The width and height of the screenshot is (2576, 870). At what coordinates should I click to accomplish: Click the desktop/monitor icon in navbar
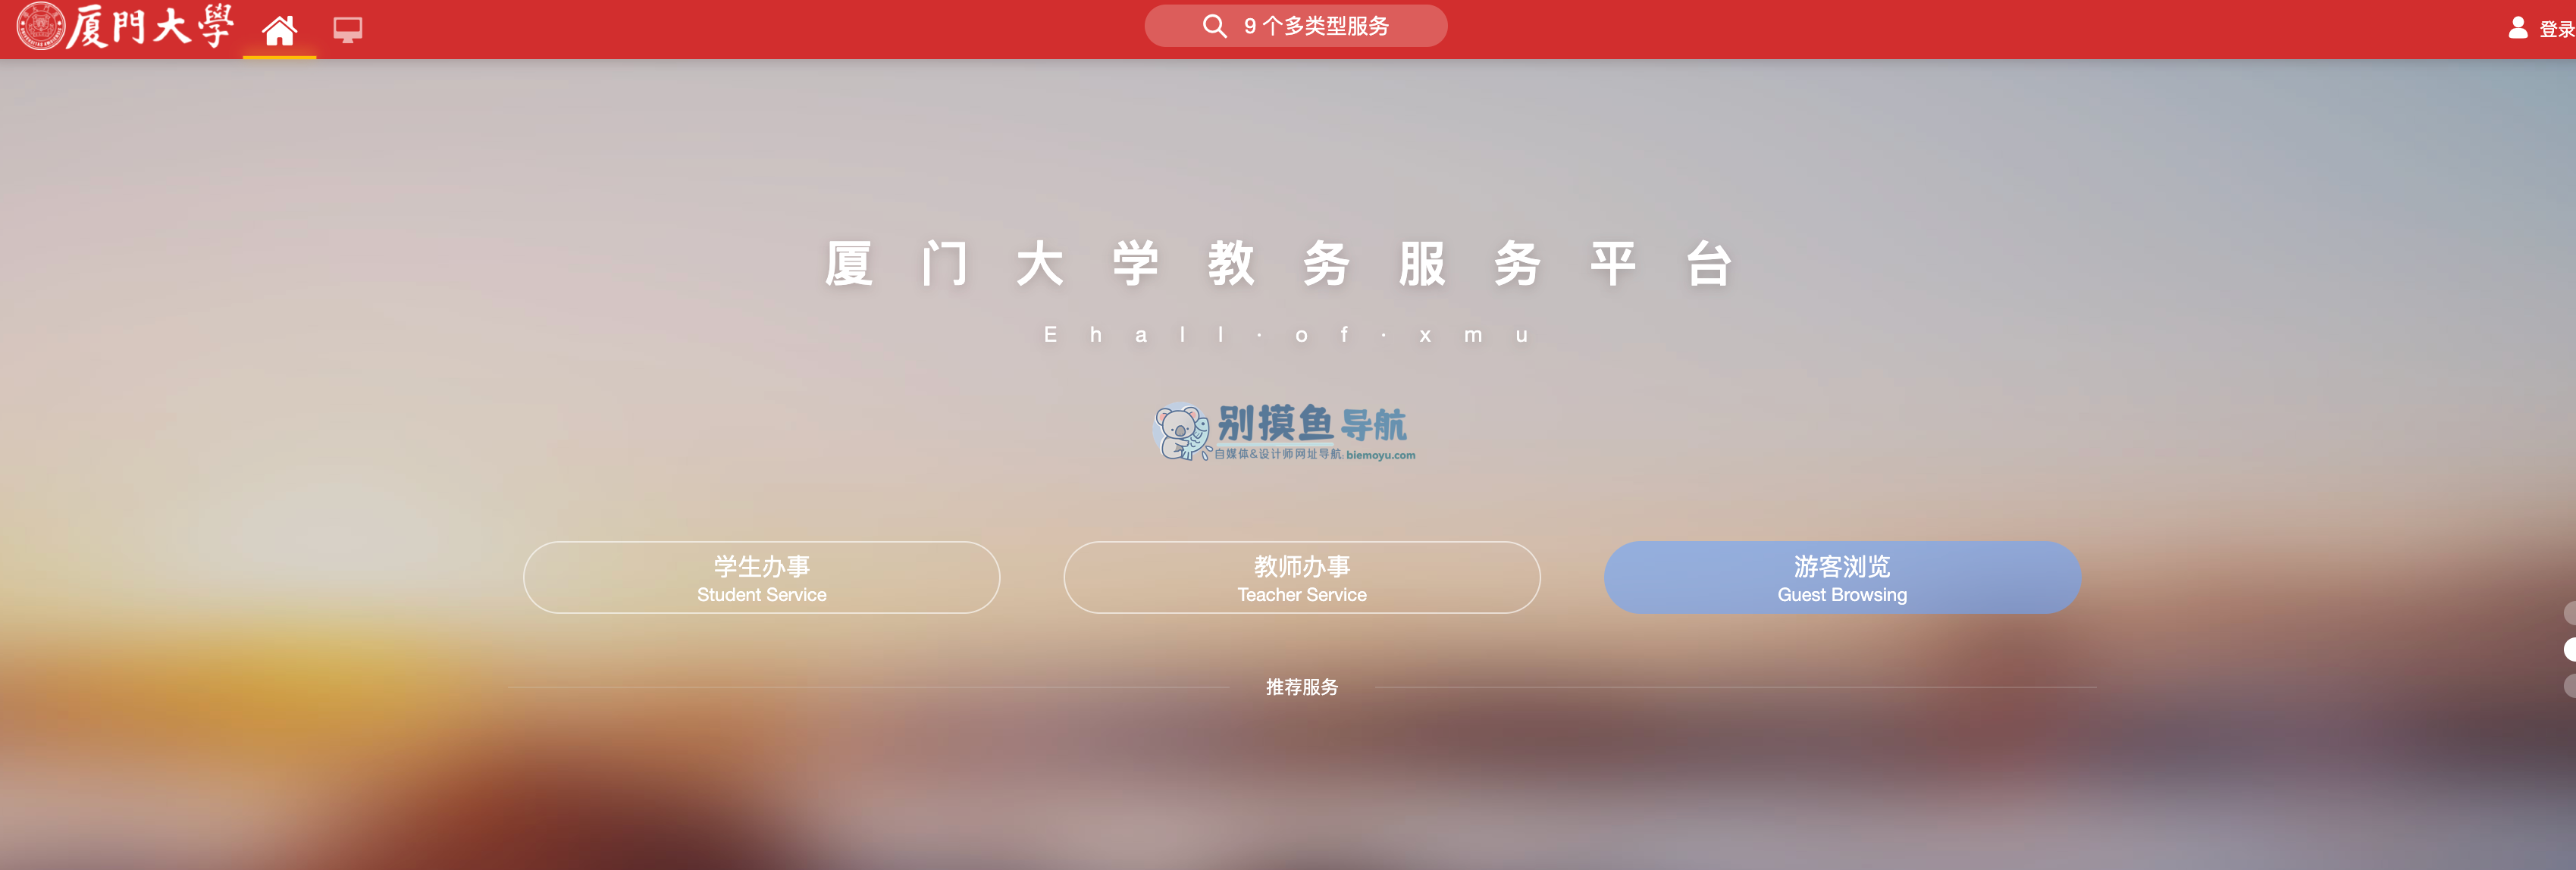click(346, 28)
